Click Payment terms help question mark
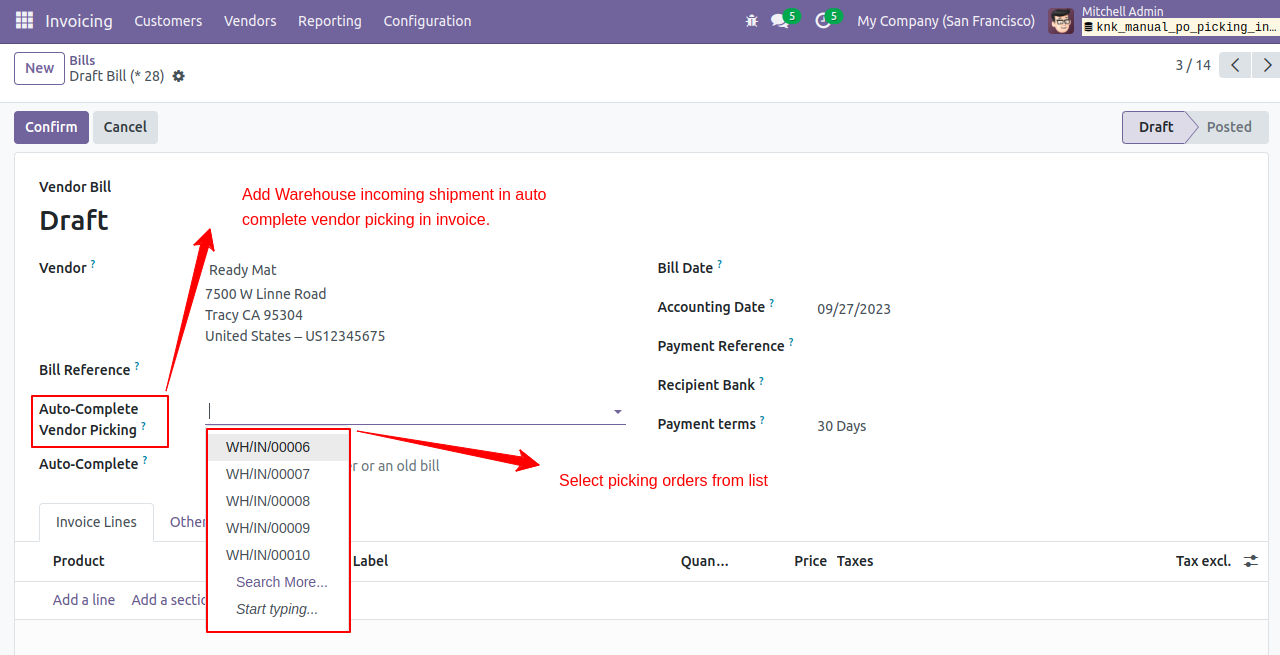This screenshot has height=655, width=1280. pos(762,420)
